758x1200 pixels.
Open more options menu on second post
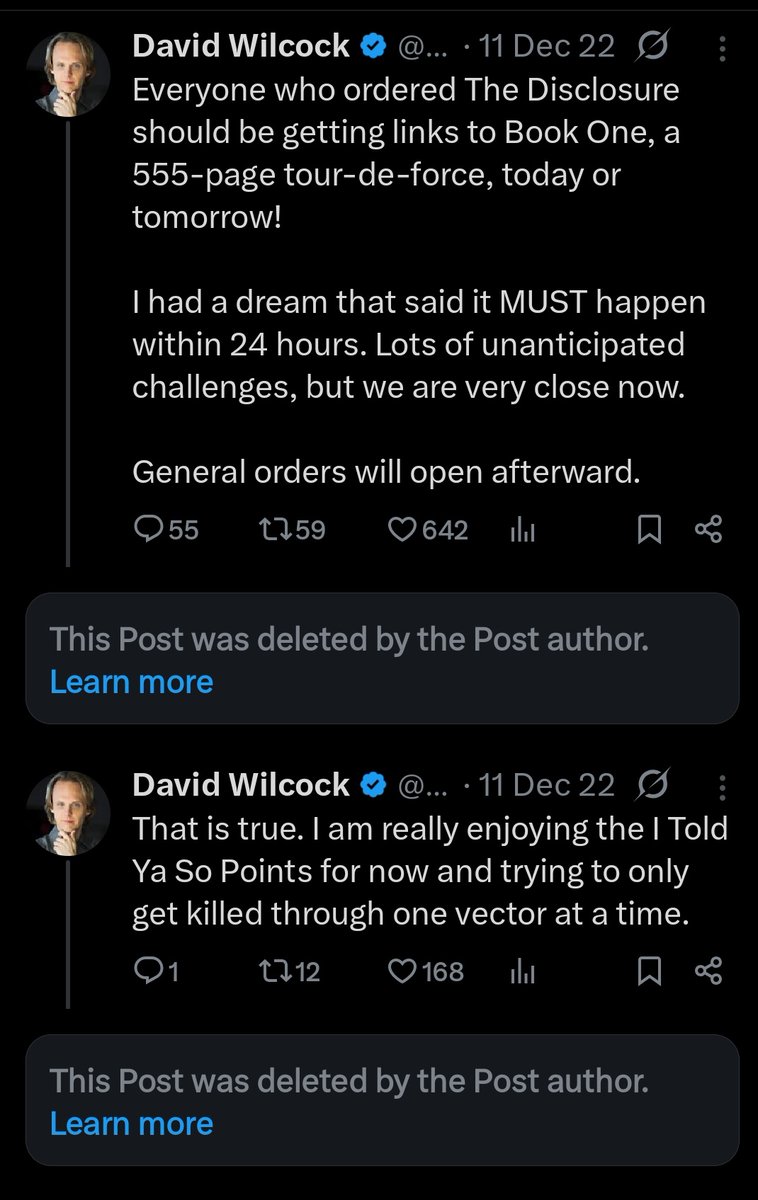coord(722,786)
